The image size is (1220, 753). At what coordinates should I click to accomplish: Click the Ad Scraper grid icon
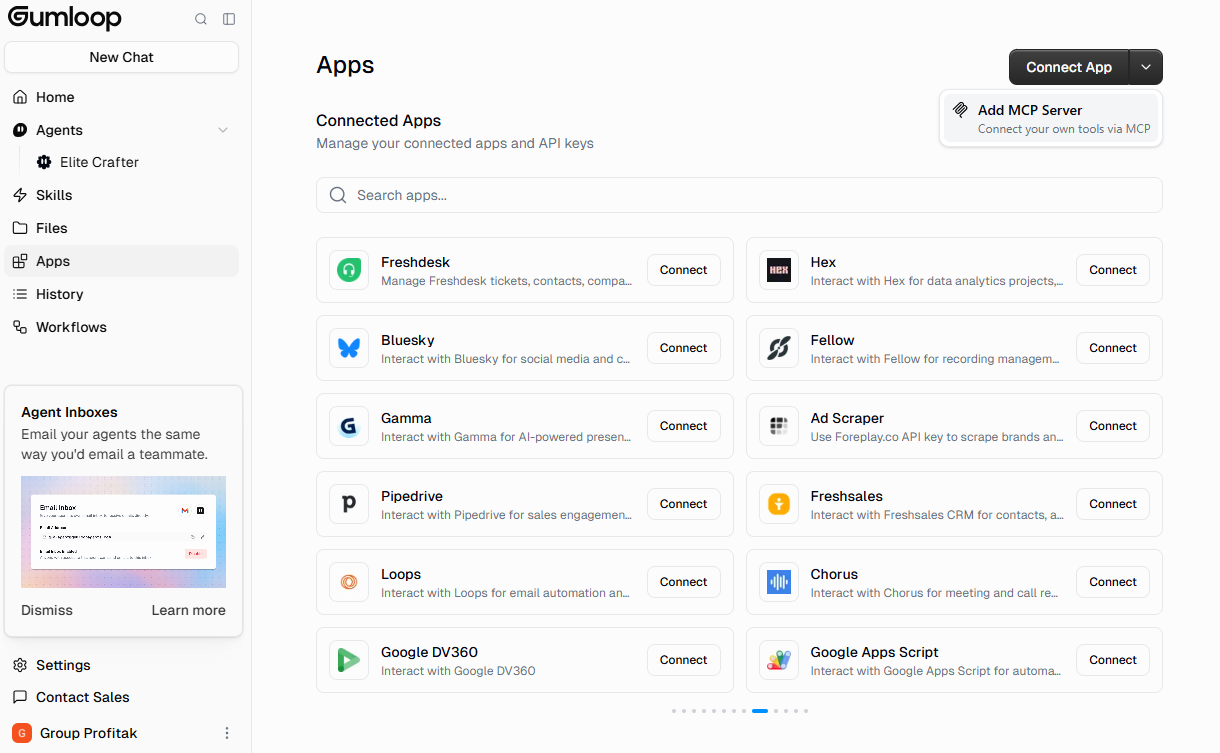tap(778, 426)
